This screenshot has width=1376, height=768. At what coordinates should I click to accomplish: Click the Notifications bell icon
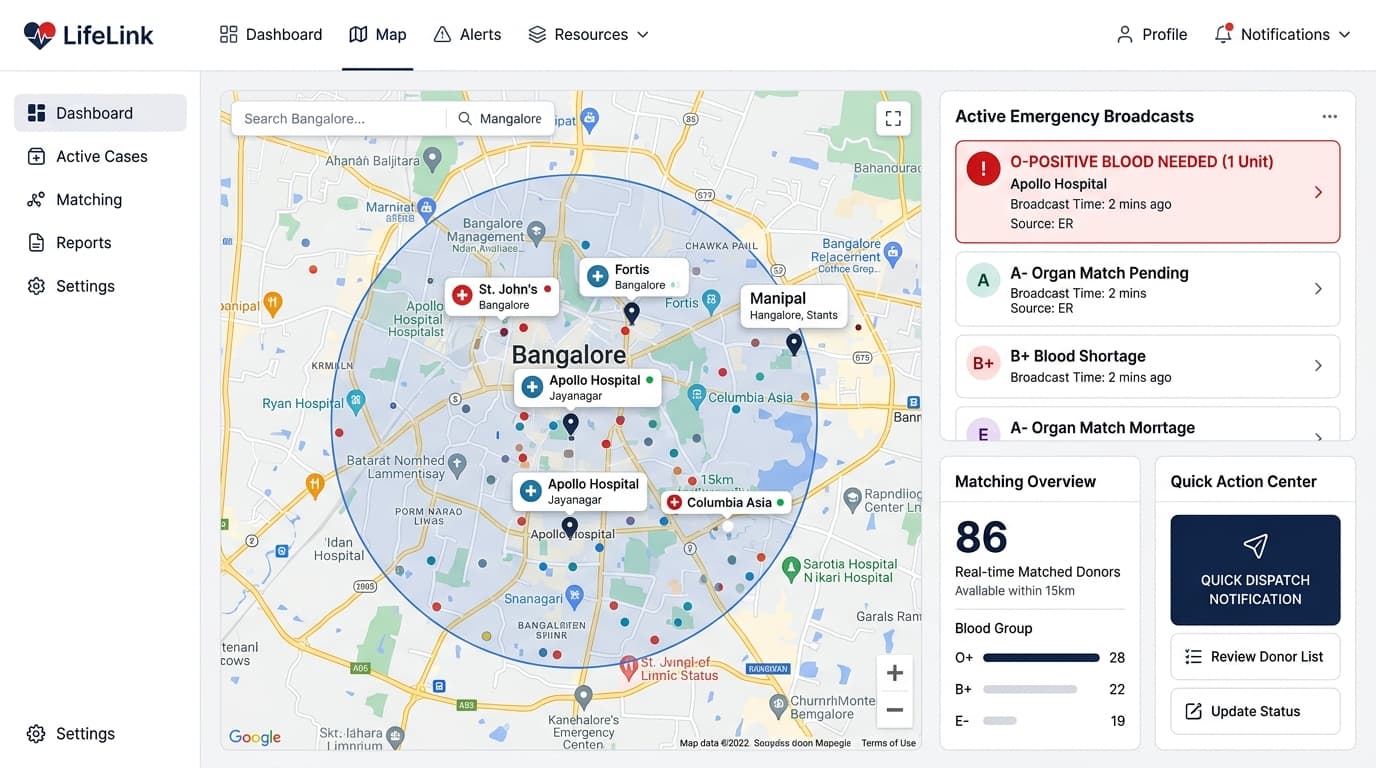[1223, 34]
